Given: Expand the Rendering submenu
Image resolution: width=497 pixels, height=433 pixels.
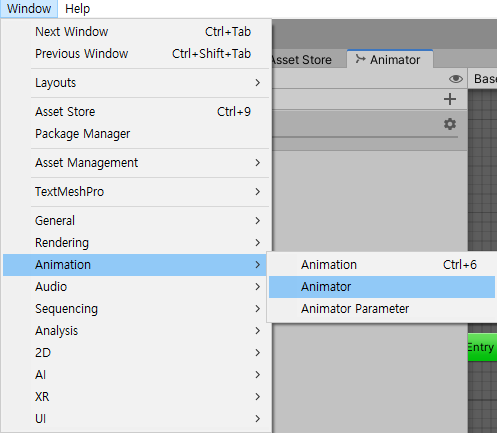Looking at the screenshot, I should 136,243.
